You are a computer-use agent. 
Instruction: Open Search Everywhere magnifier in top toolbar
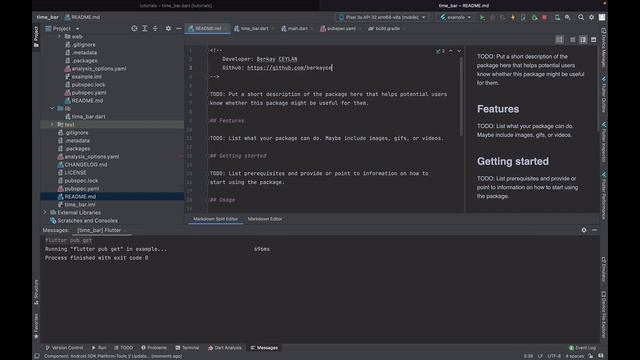click(580, 18)
